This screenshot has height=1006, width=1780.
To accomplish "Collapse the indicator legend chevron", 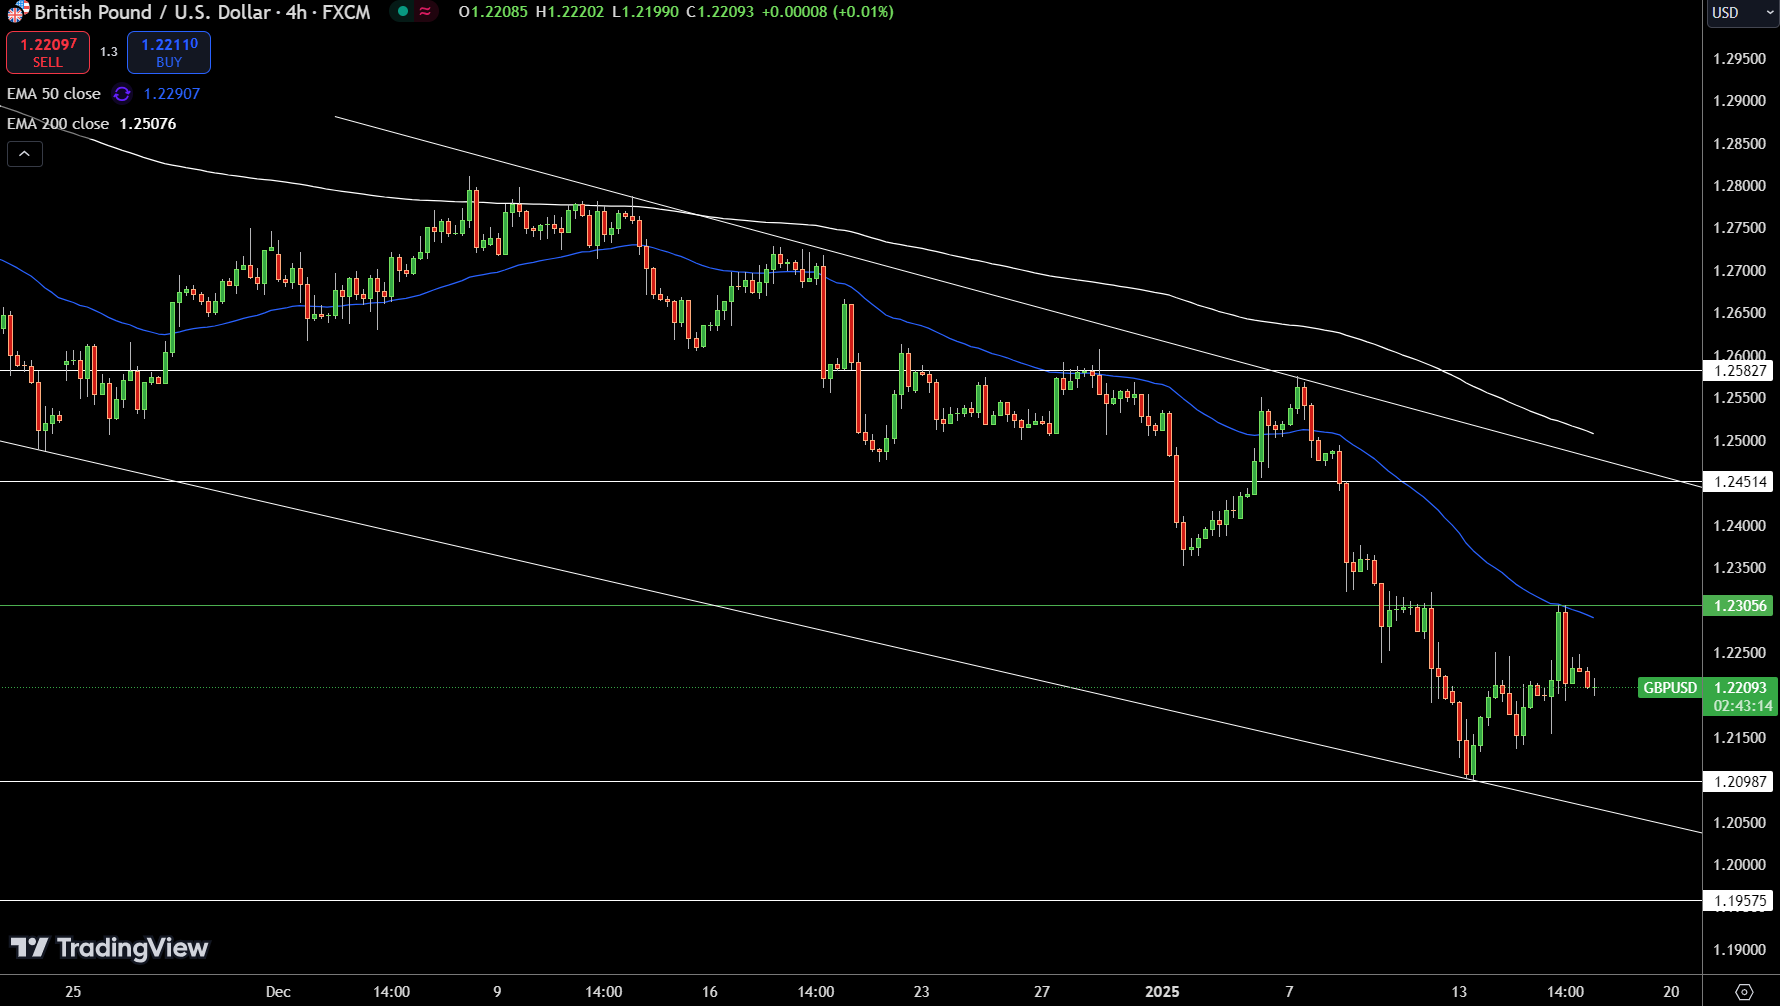I will (x=24, y=154).
